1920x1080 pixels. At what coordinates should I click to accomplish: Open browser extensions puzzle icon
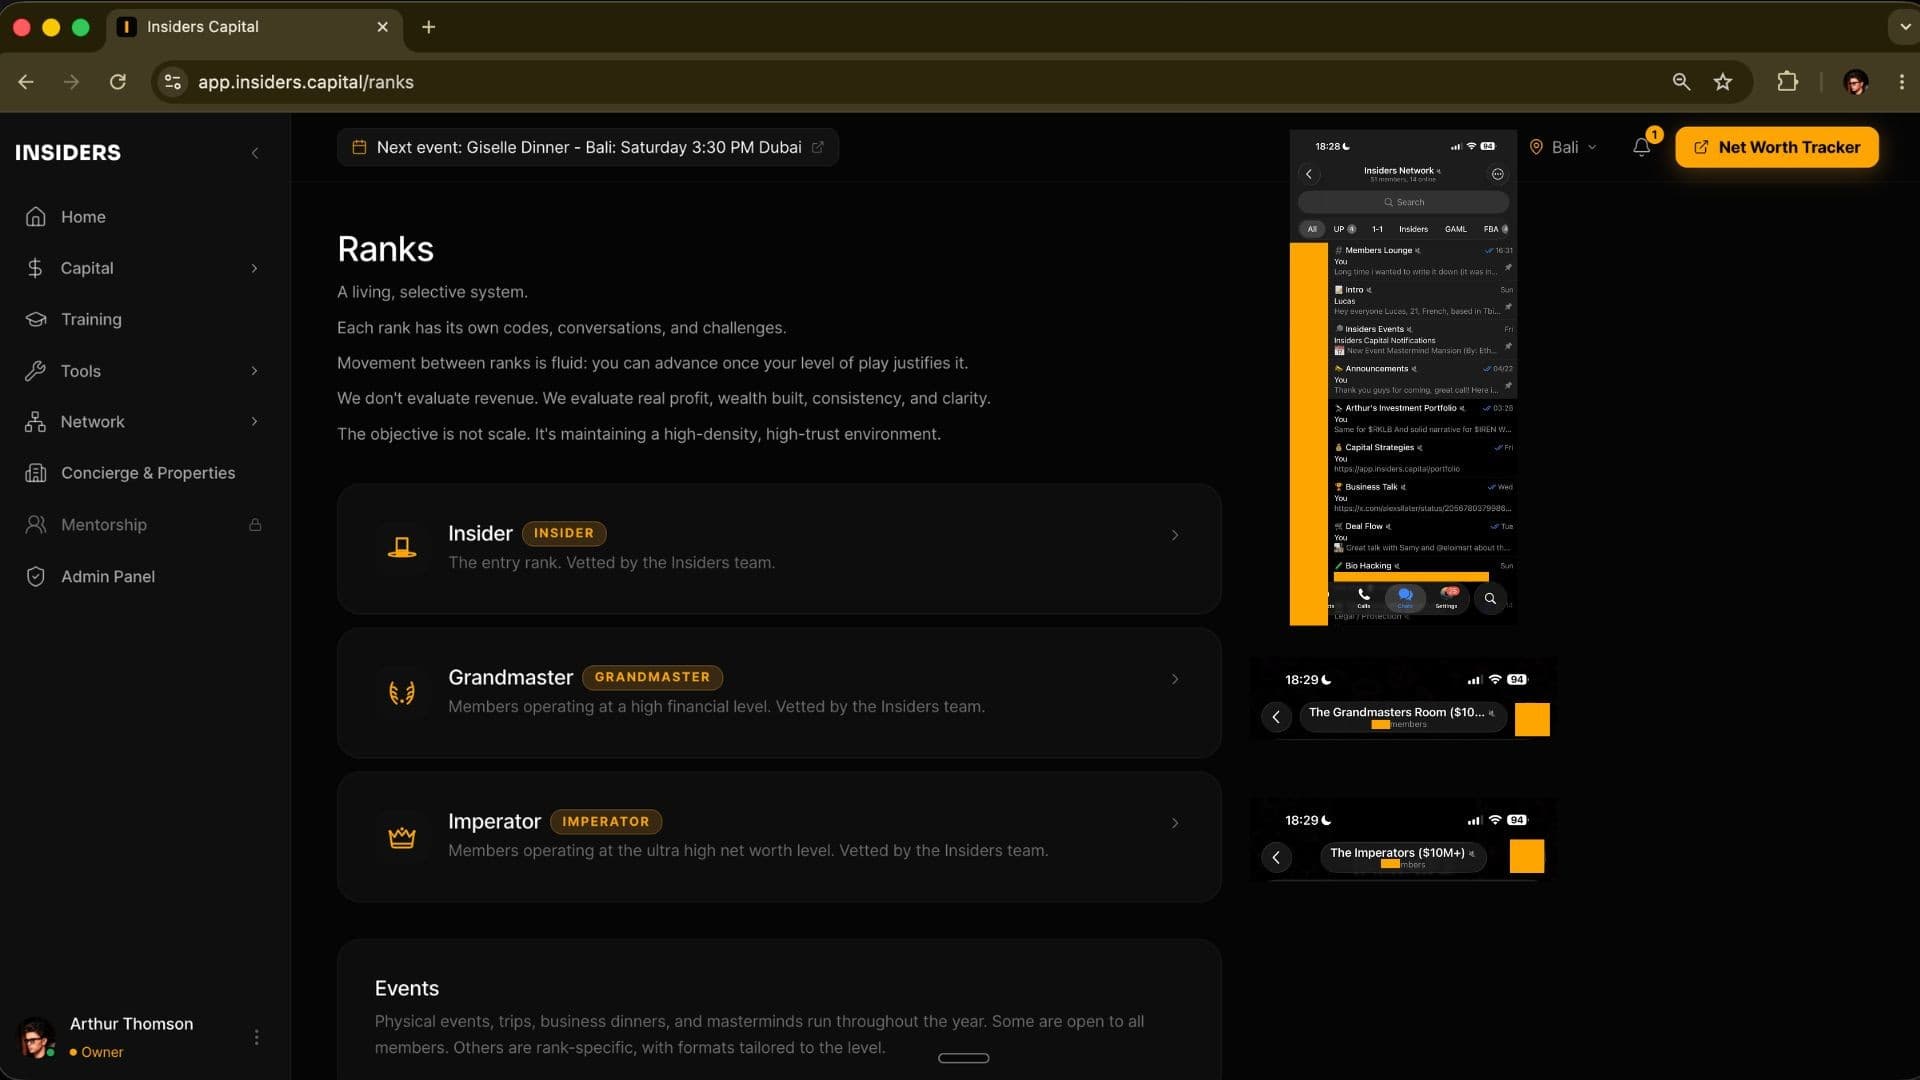click(x=1787, y=82)
